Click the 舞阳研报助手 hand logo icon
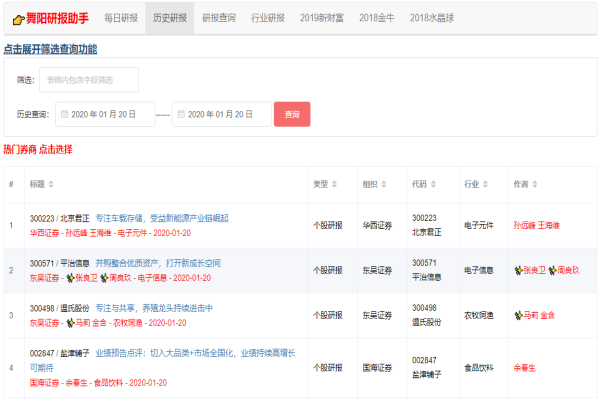The image size is (600, 400). click(18, 20)
